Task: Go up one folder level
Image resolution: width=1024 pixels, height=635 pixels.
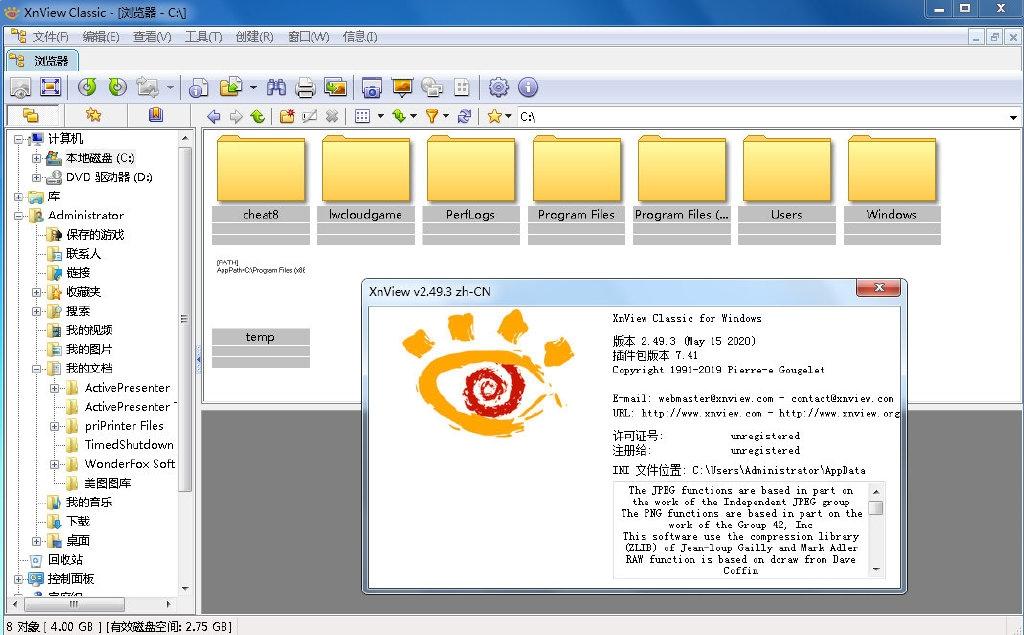Action: pos(258,116)
